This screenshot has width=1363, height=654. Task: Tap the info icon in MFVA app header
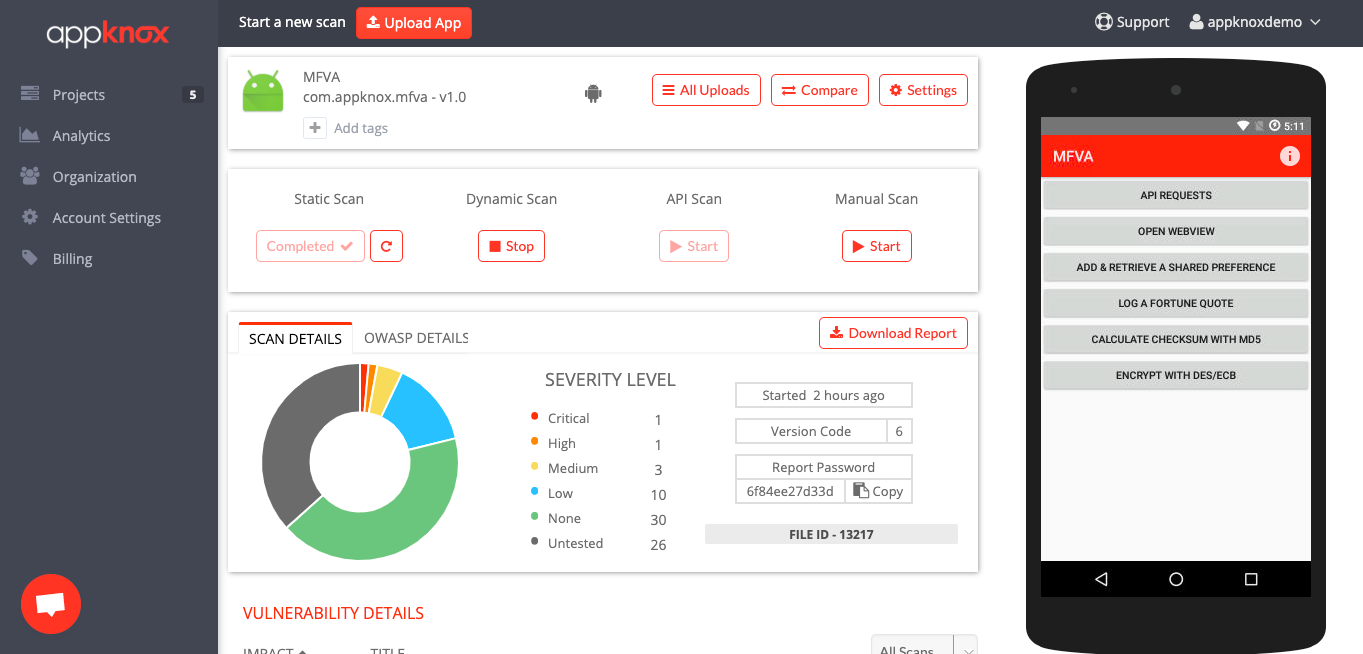pos(1289,156)
